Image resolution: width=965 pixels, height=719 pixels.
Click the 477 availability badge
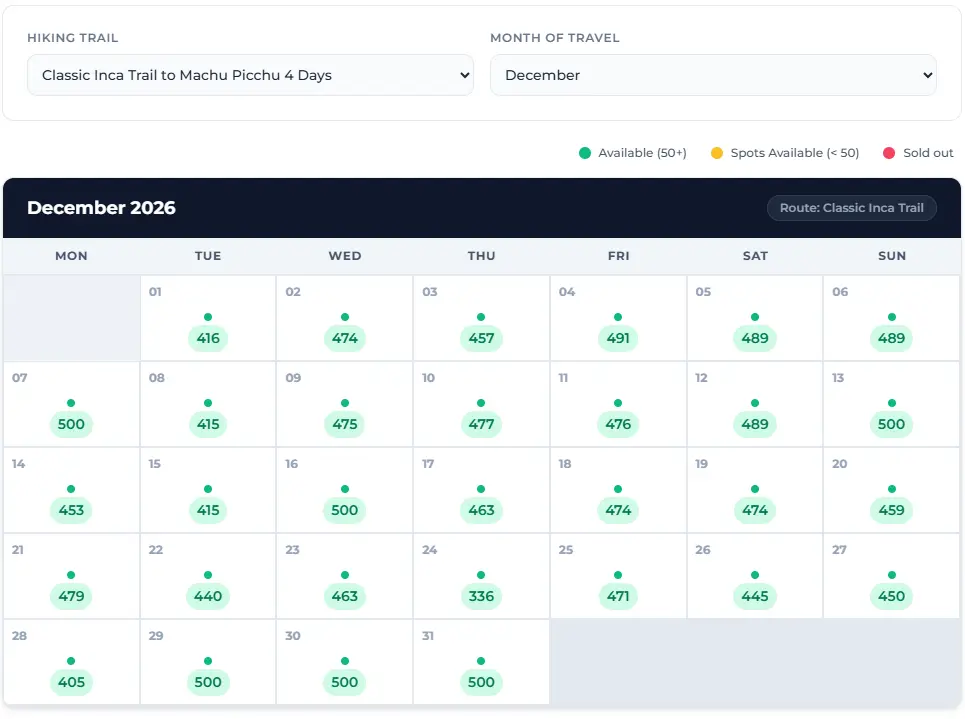(481, 424)
